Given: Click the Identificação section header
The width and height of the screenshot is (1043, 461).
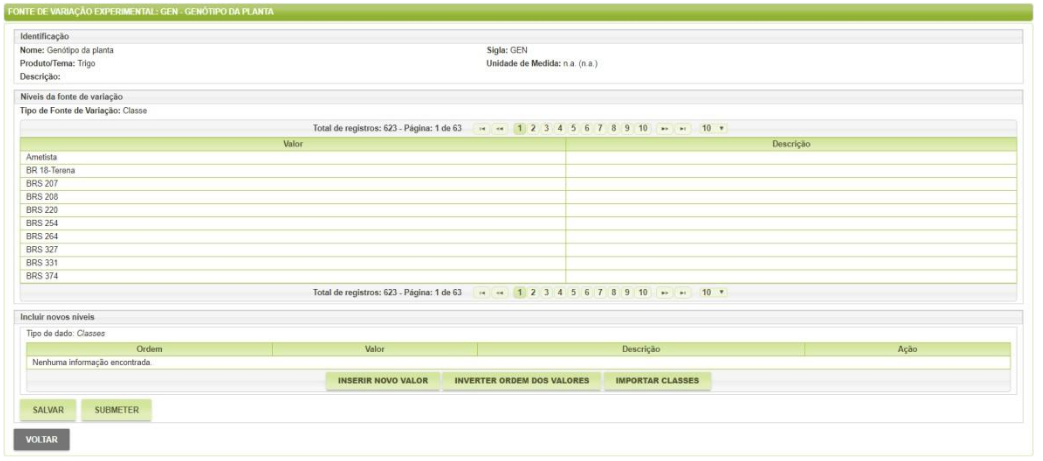Looking at the screenshot, I should click(518, 37).
